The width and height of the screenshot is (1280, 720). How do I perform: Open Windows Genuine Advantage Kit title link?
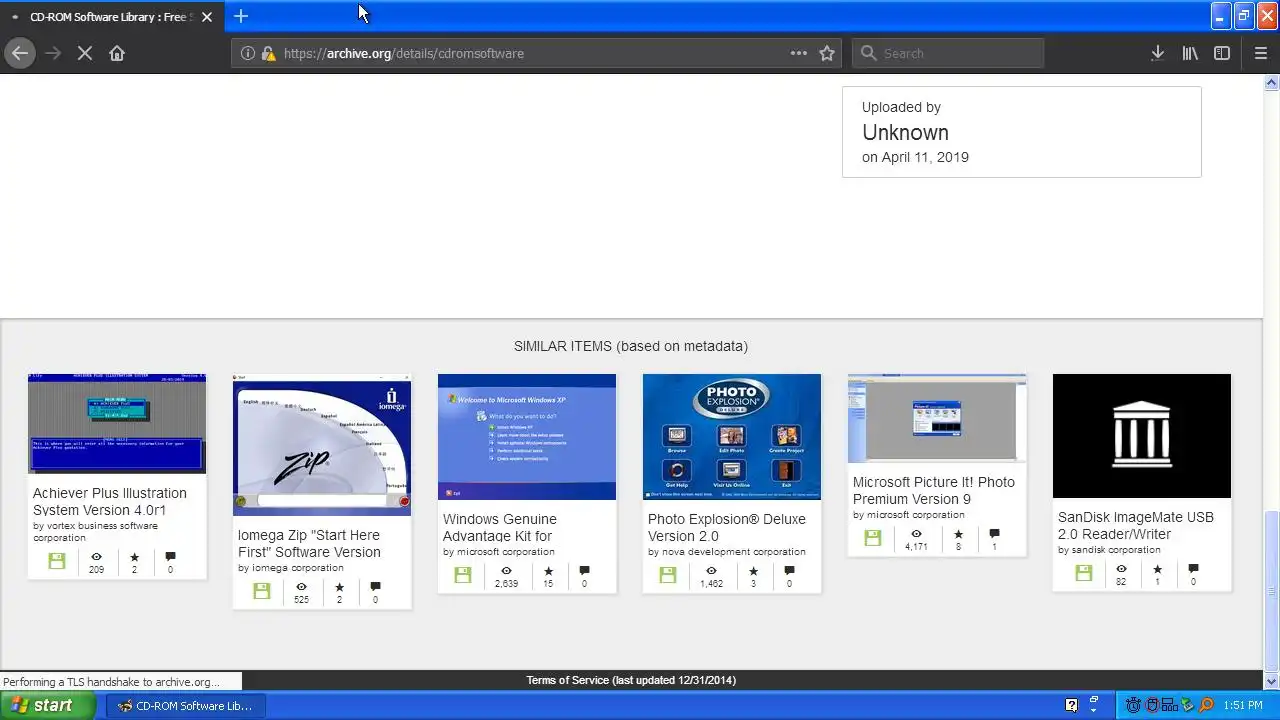point(500,527)
